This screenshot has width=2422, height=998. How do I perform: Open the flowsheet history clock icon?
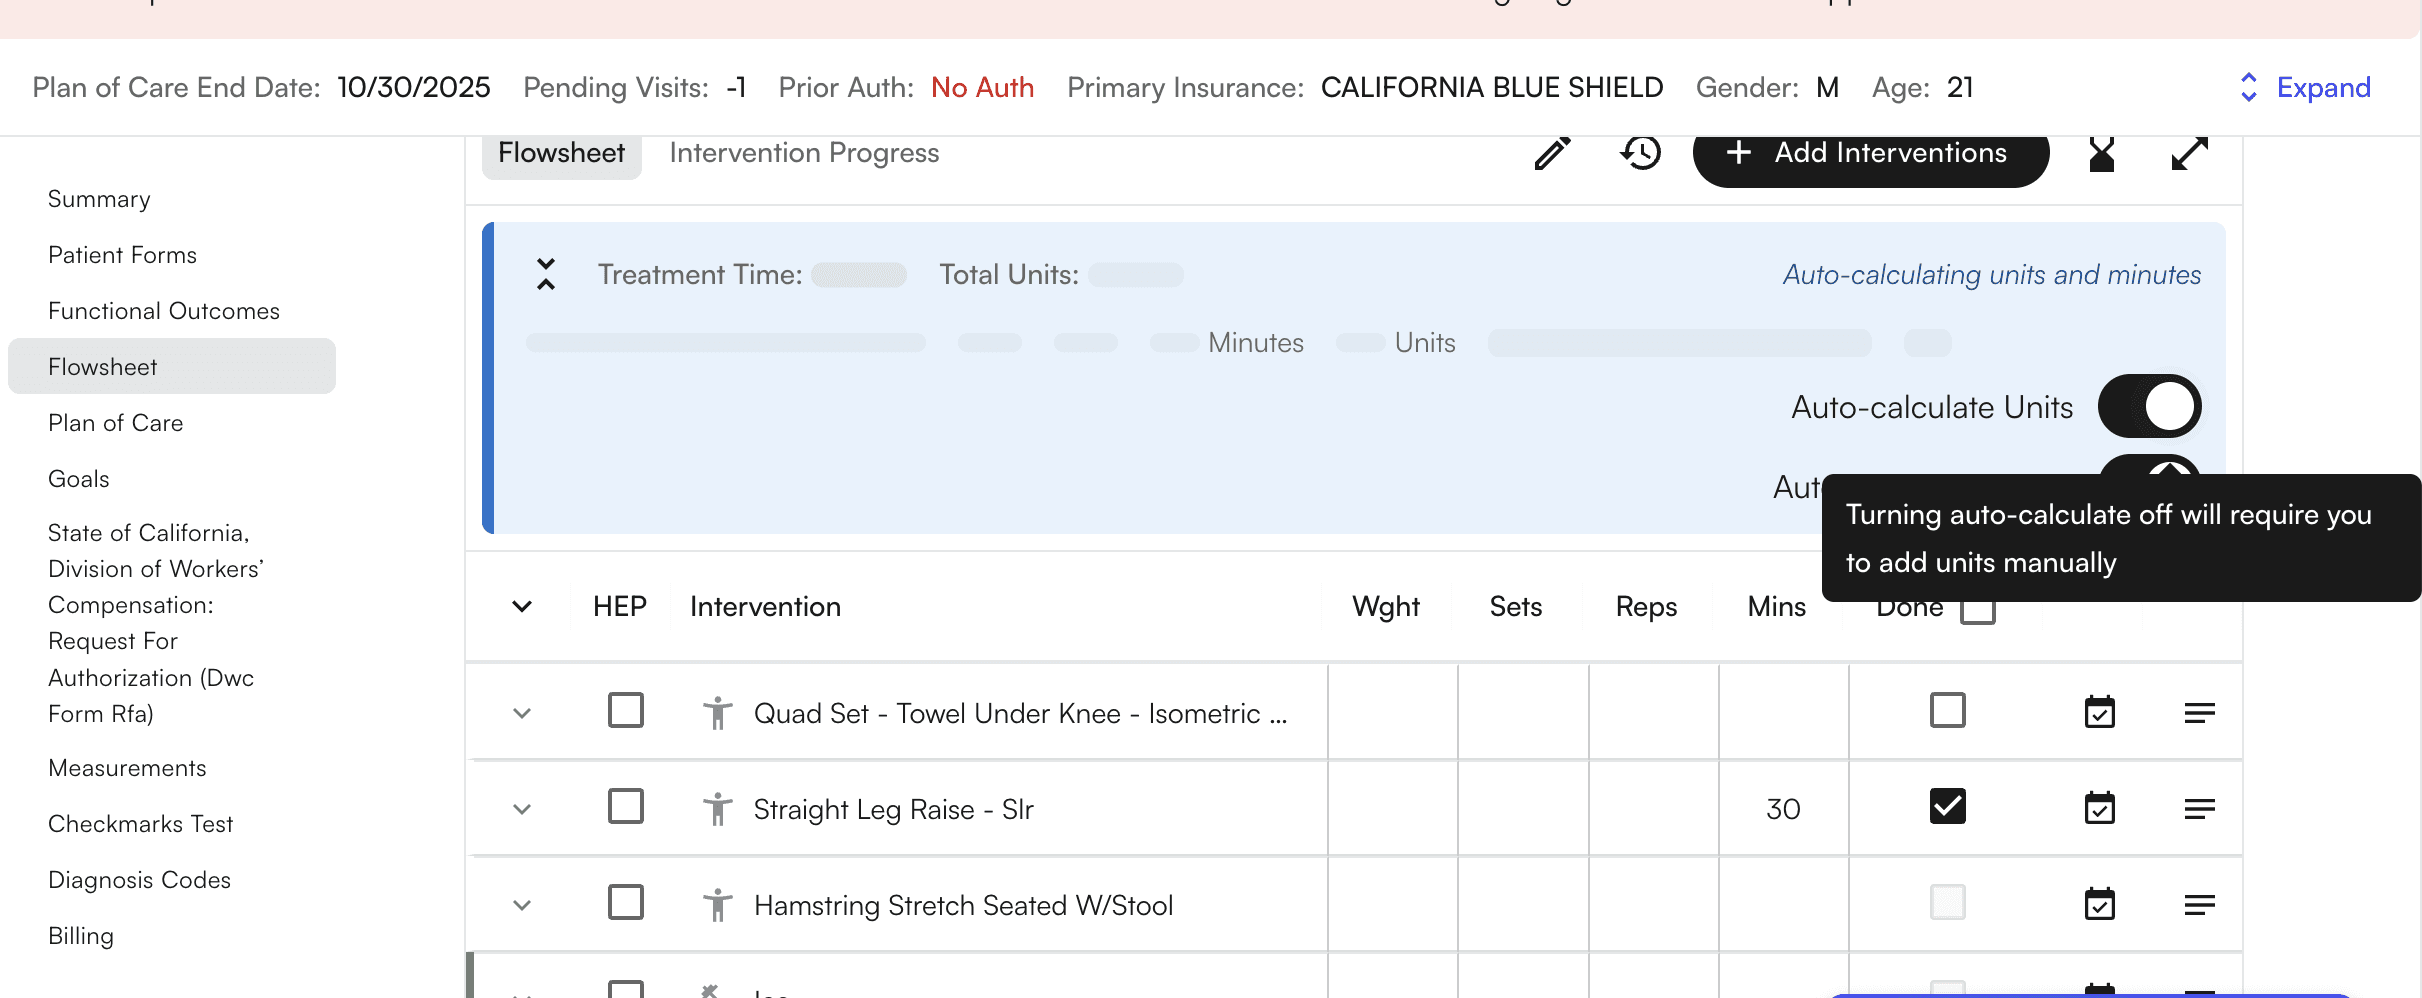(1640, 153)
